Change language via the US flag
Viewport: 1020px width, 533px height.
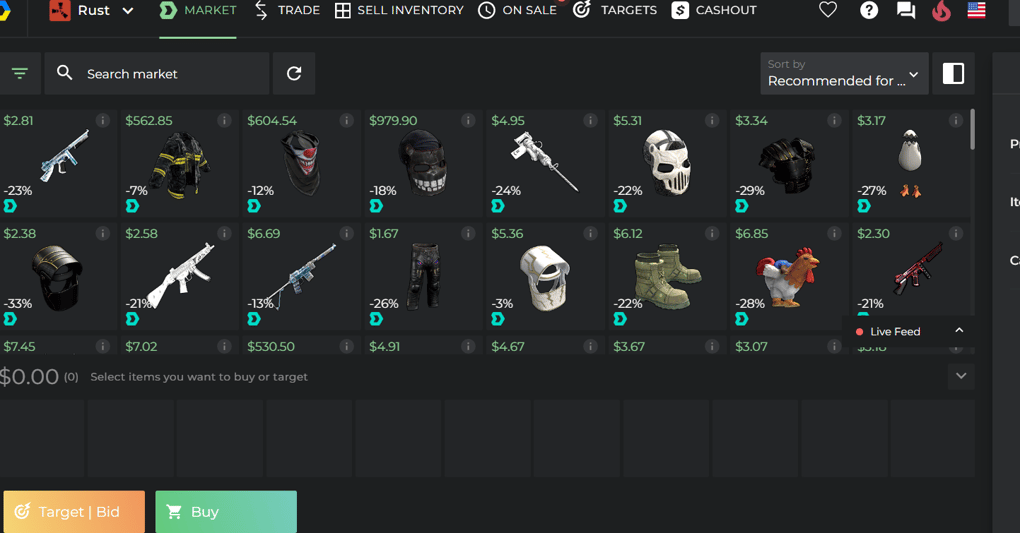click(x=976, y=10)
